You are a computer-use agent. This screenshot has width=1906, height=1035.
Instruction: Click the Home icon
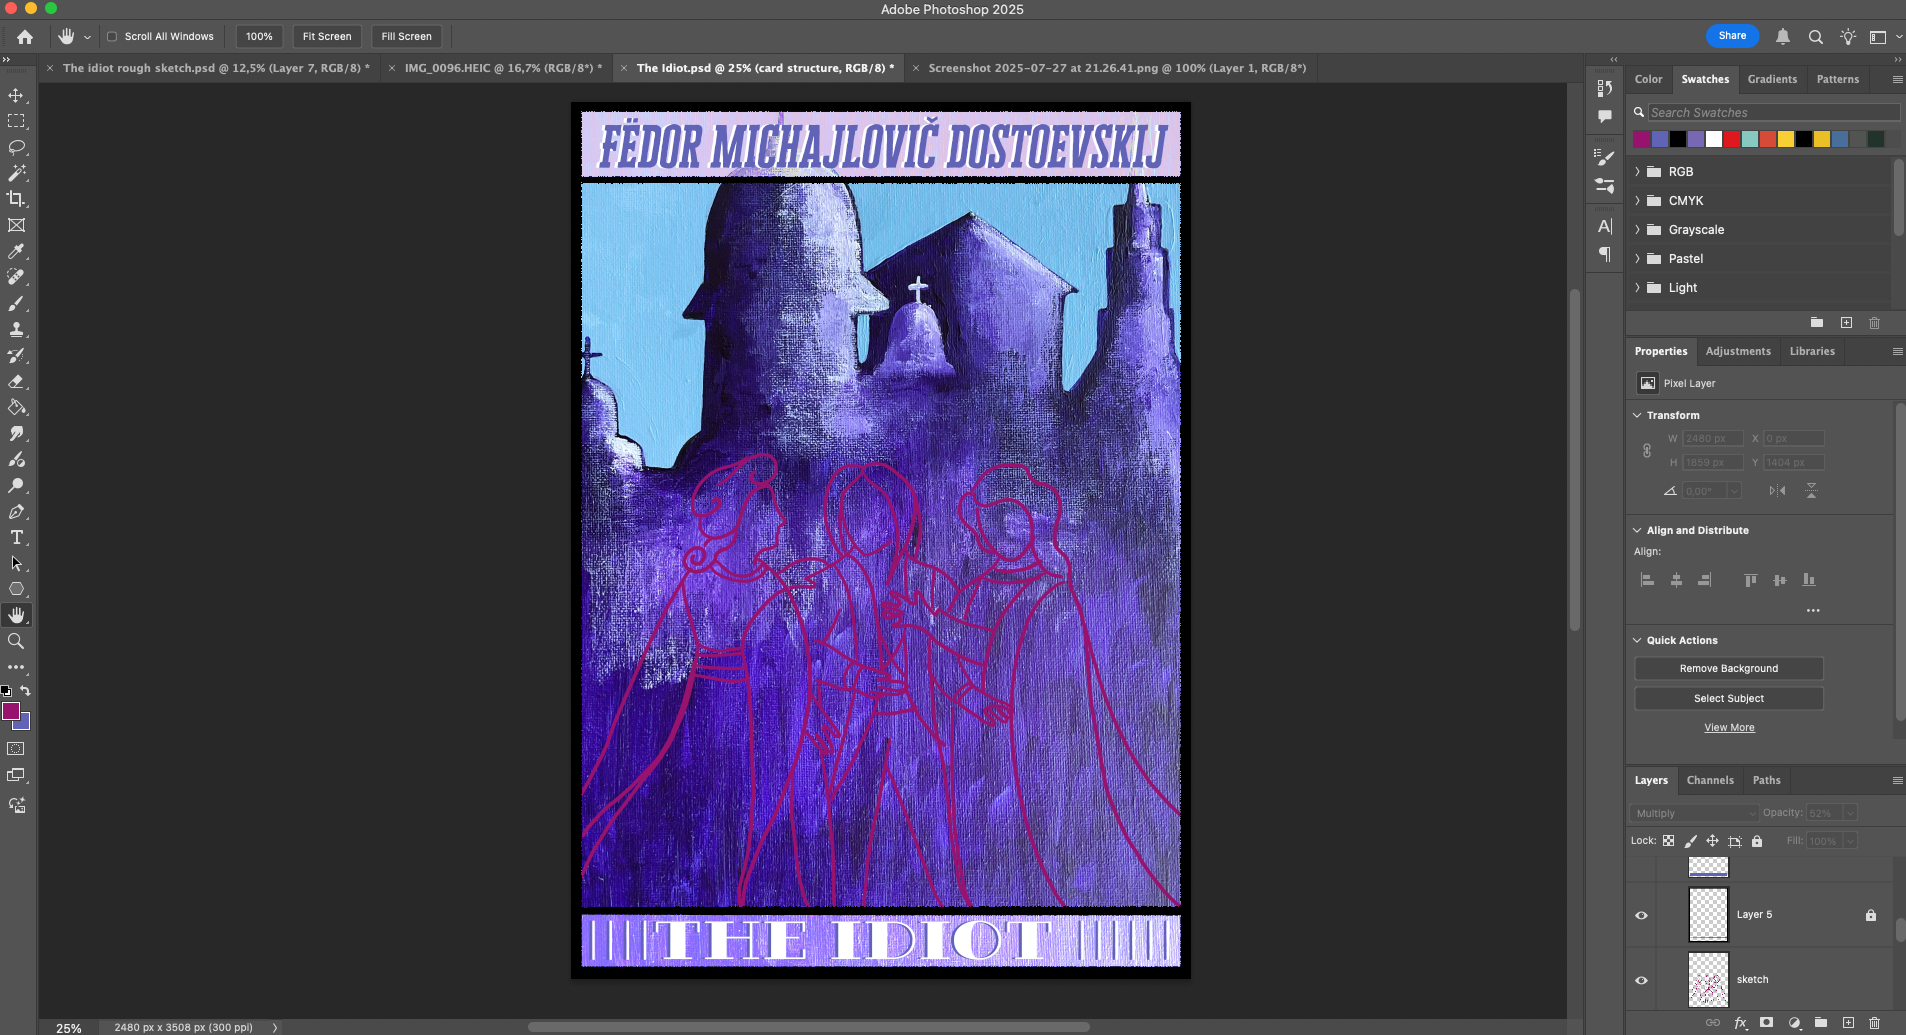click(25, 36)
